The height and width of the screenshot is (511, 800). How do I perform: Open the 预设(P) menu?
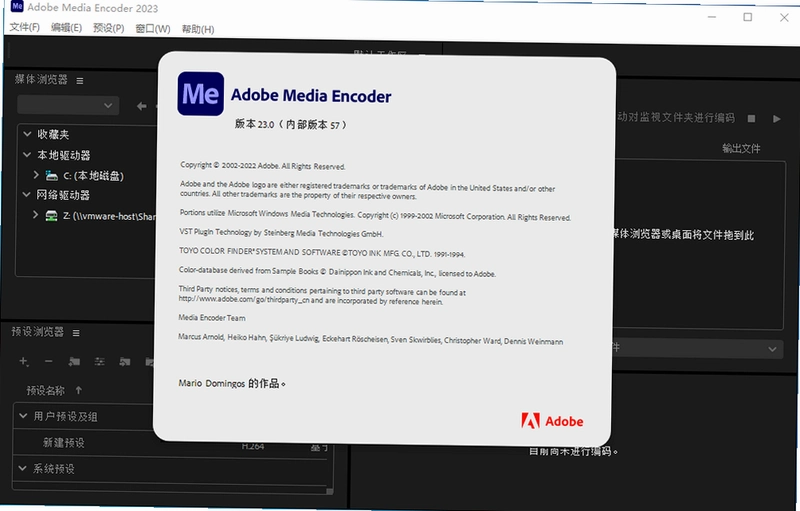click(109, 28)
